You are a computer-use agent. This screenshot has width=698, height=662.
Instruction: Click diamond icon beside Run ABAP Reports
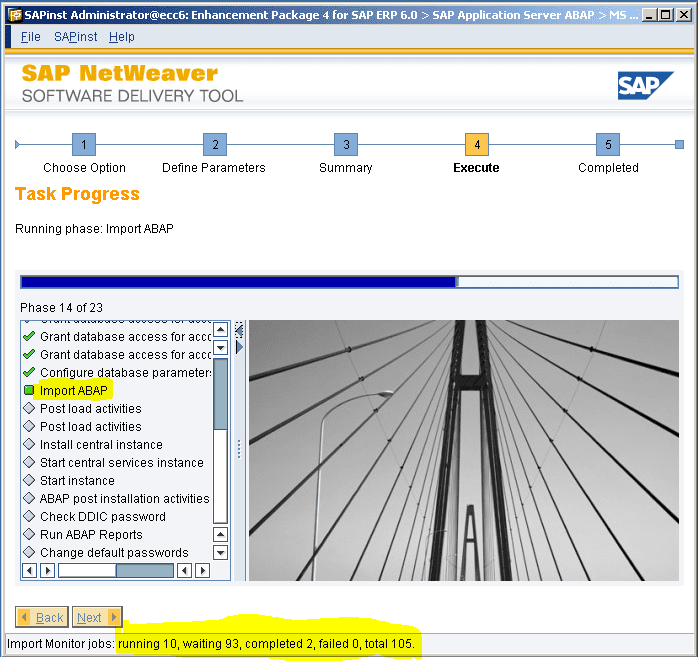pyautogui.click(x=29, y=534)
